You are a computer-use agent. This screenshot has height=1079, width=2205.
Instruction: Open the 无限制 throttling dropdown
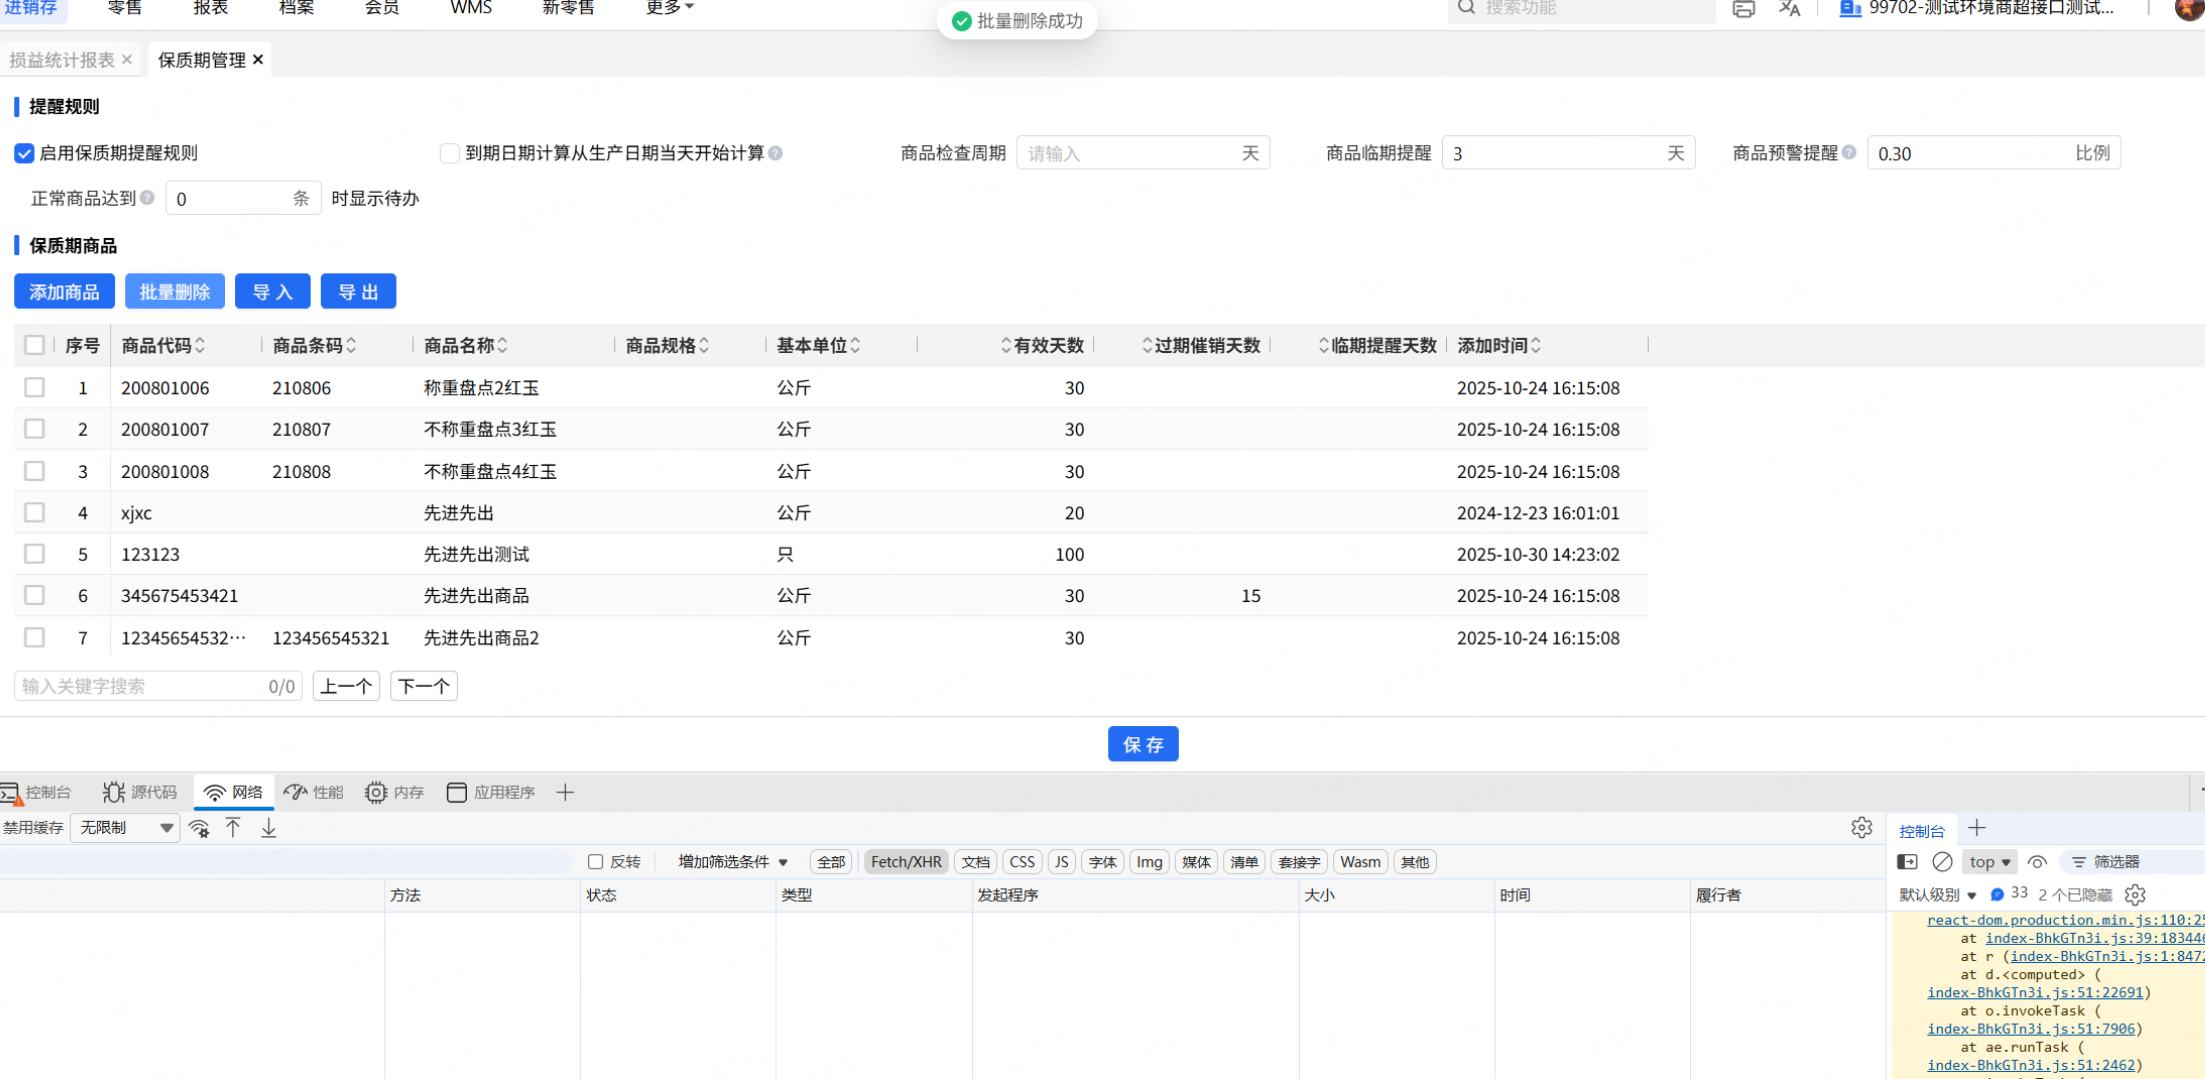(x=126, y=828)
